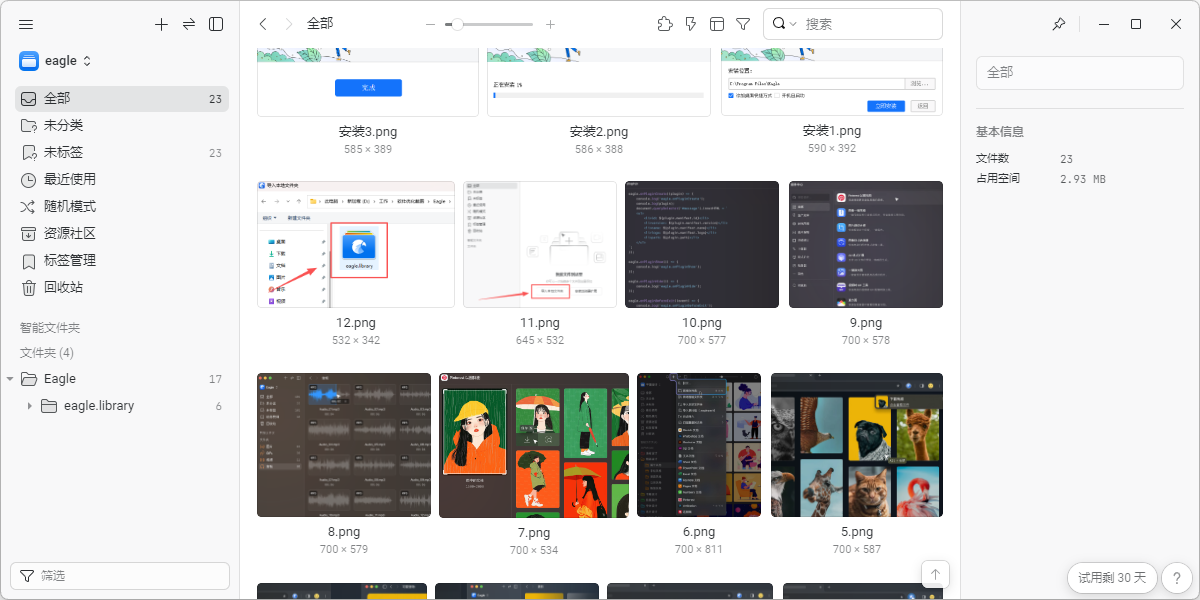Open 回收站 in the sidebar
Screen dimensions: 1200x600
pyautogui.click(x=63, y=287)
